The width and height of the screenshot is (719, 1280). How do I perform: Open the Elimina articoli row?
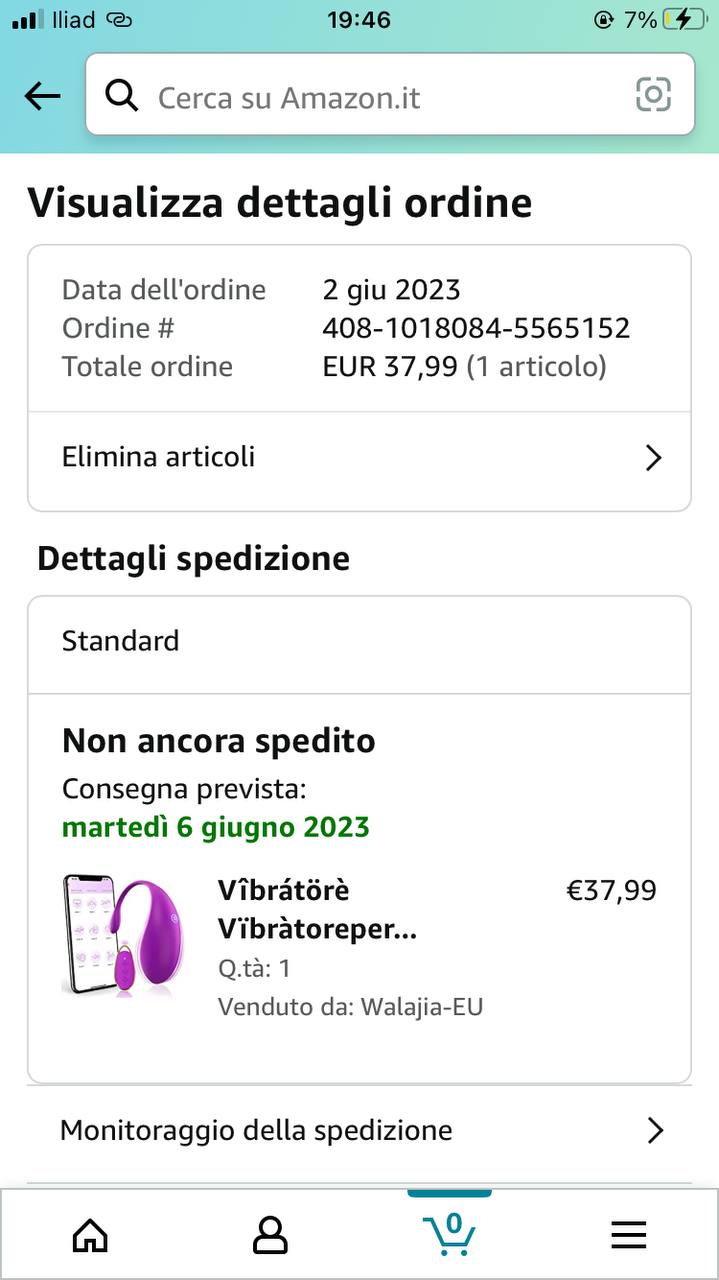pos(359,458)
